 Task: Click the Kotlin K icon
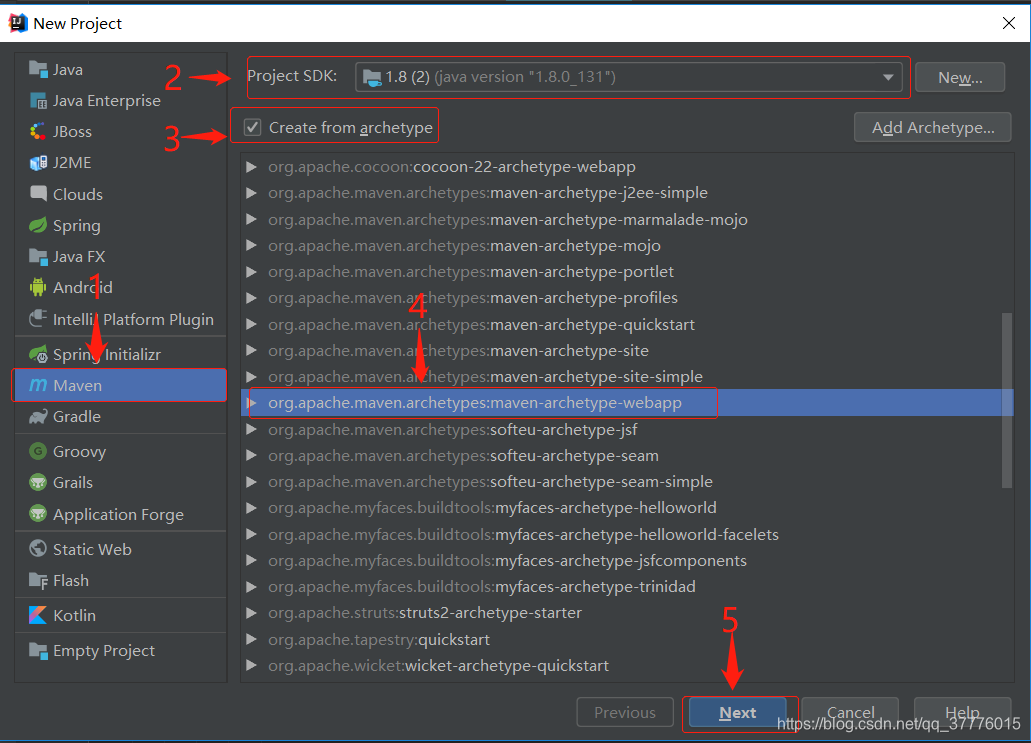coord(38,615)
